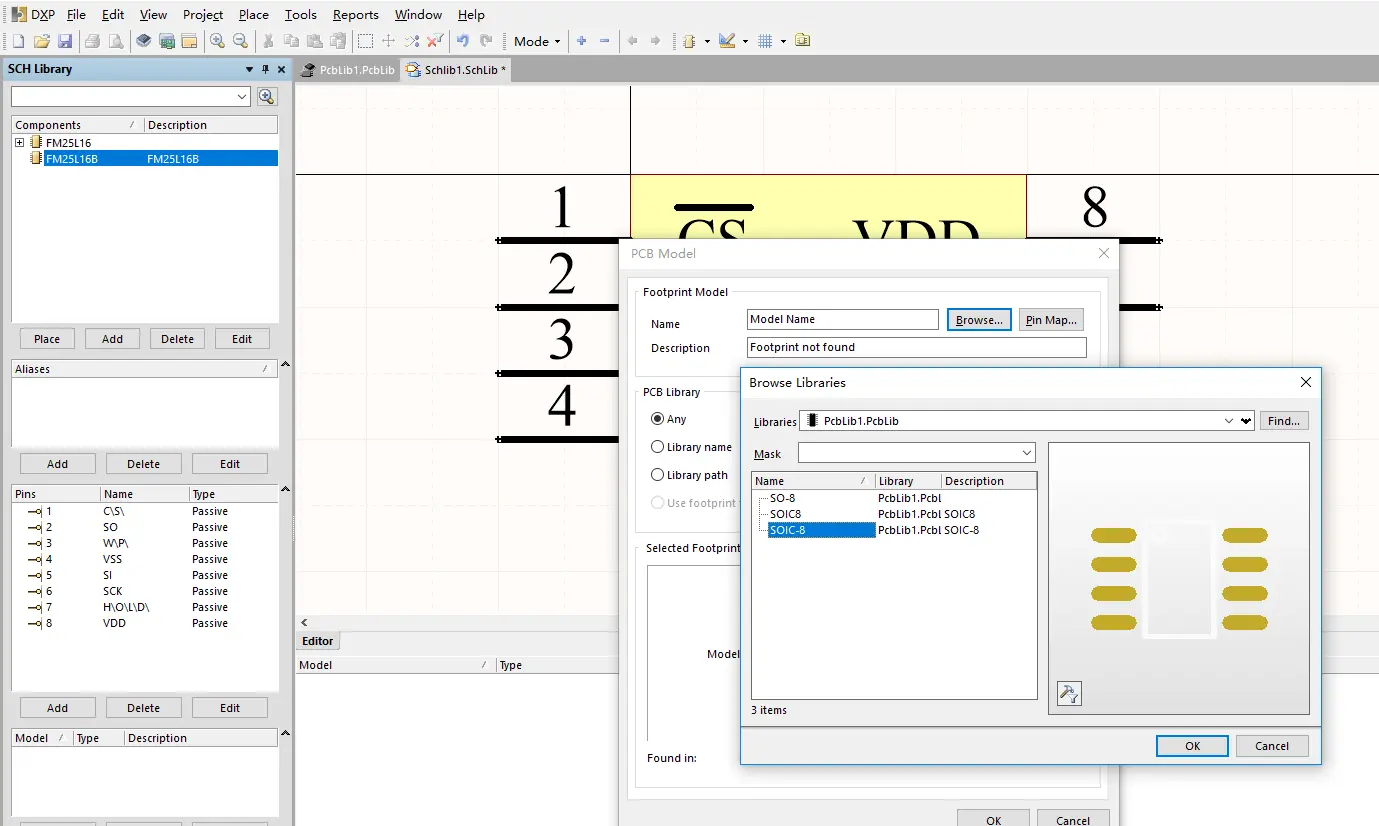
Task: Switch to the PcbLib1.PcbLib tab
Action: tap(349, 70)
